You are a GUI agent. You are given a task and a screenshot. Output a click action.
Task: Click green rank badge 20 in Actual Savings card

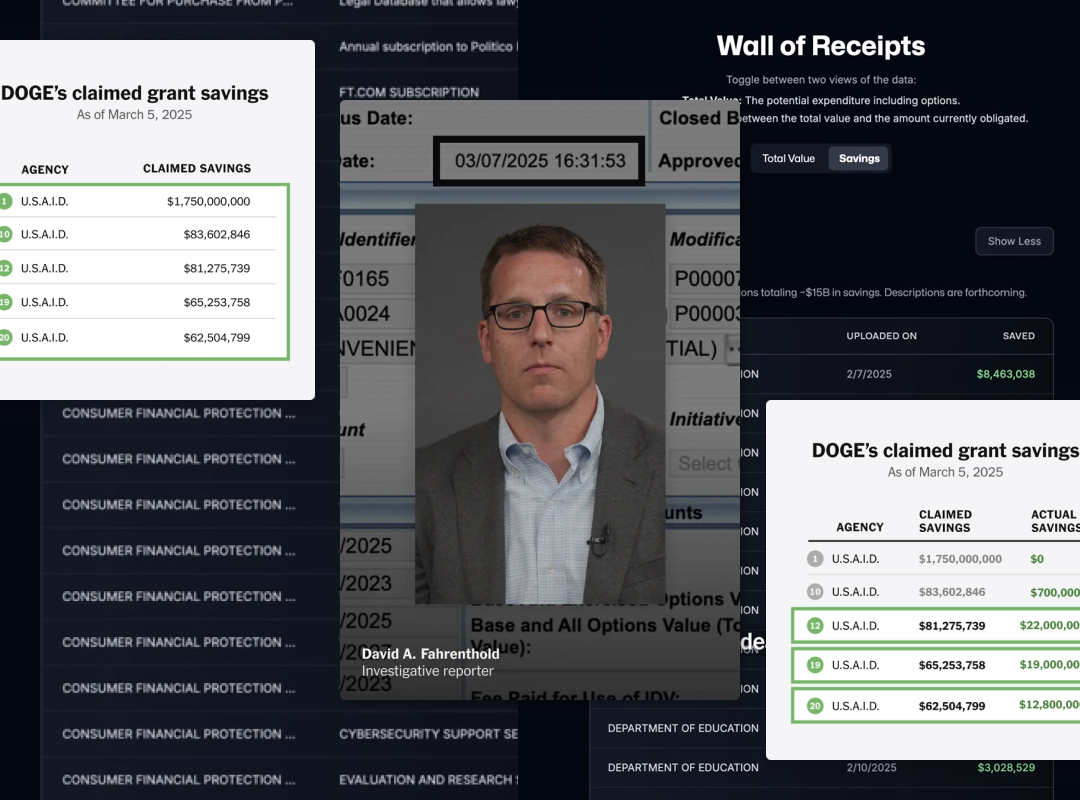(x=815, y=706)
